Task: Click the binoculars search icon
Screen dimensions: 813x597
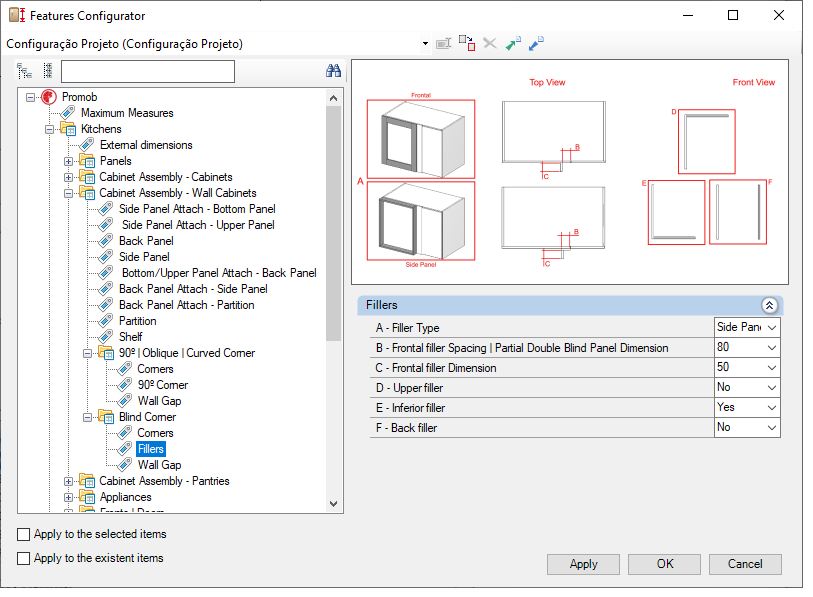Action: 333,71
